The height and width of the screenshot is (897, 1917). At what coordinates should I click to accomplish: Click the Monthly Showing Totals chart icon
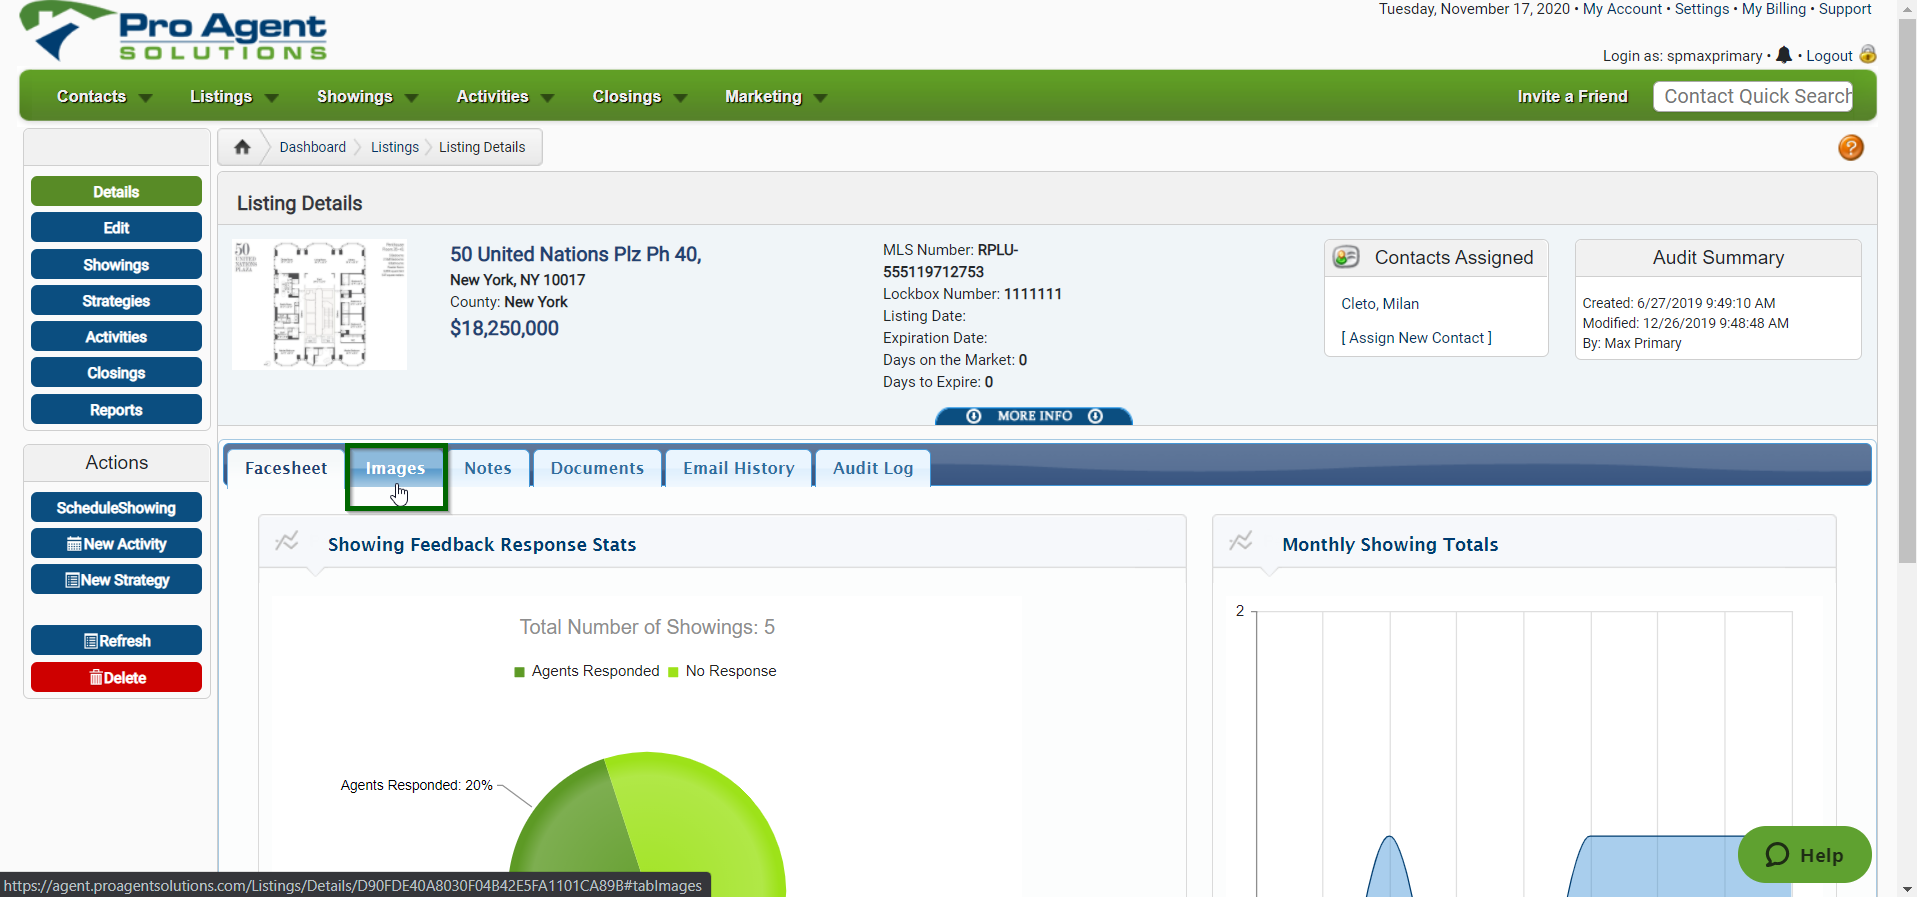(1241, 541)
